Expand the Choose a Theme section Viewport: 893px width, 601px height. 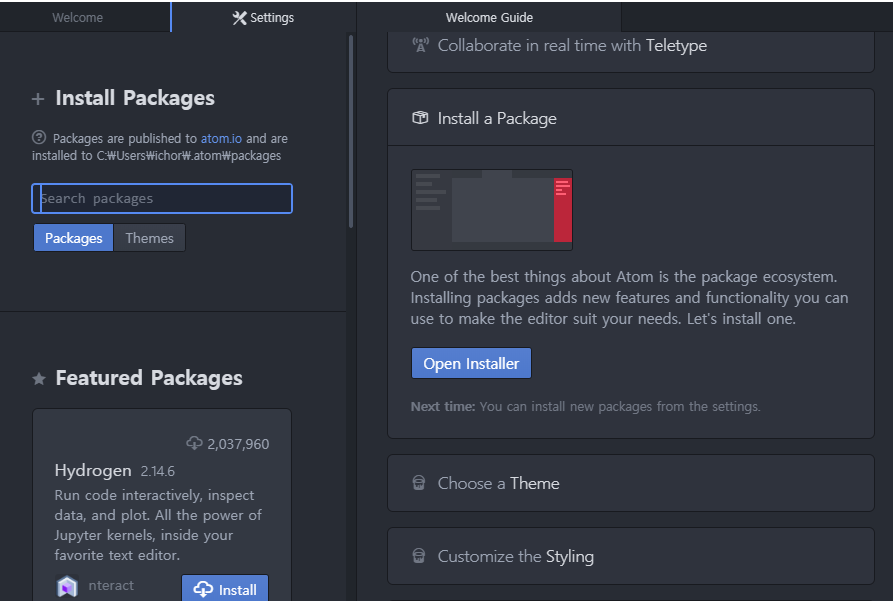(631, 483)
